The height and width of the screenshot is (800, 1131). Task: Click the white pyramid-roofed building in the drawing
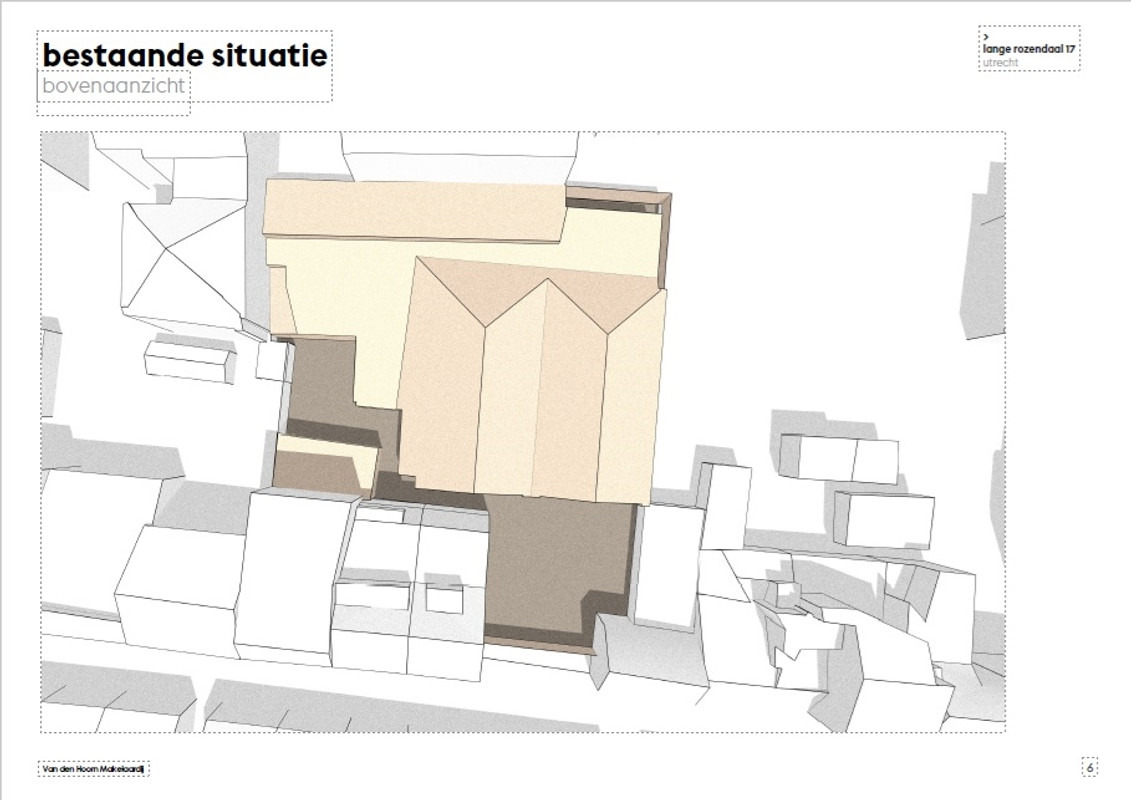[x=183, y=260]
